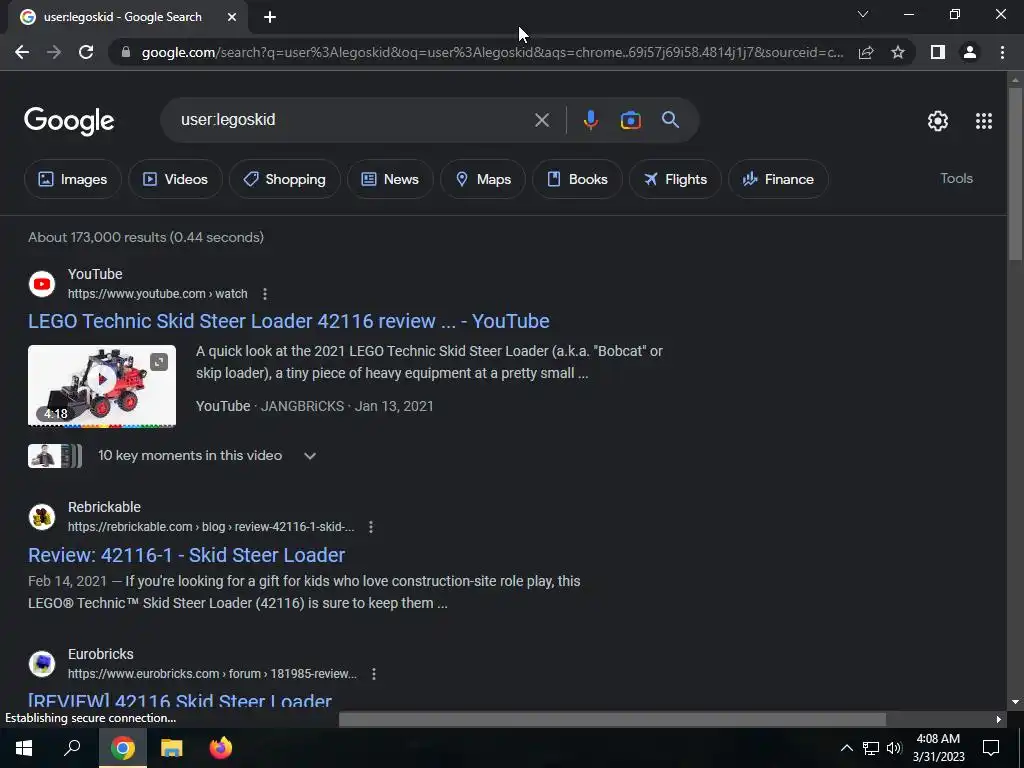Click the eurobricks.com forum URL text
Viewport: 1024px width, 768px height.
212,673
